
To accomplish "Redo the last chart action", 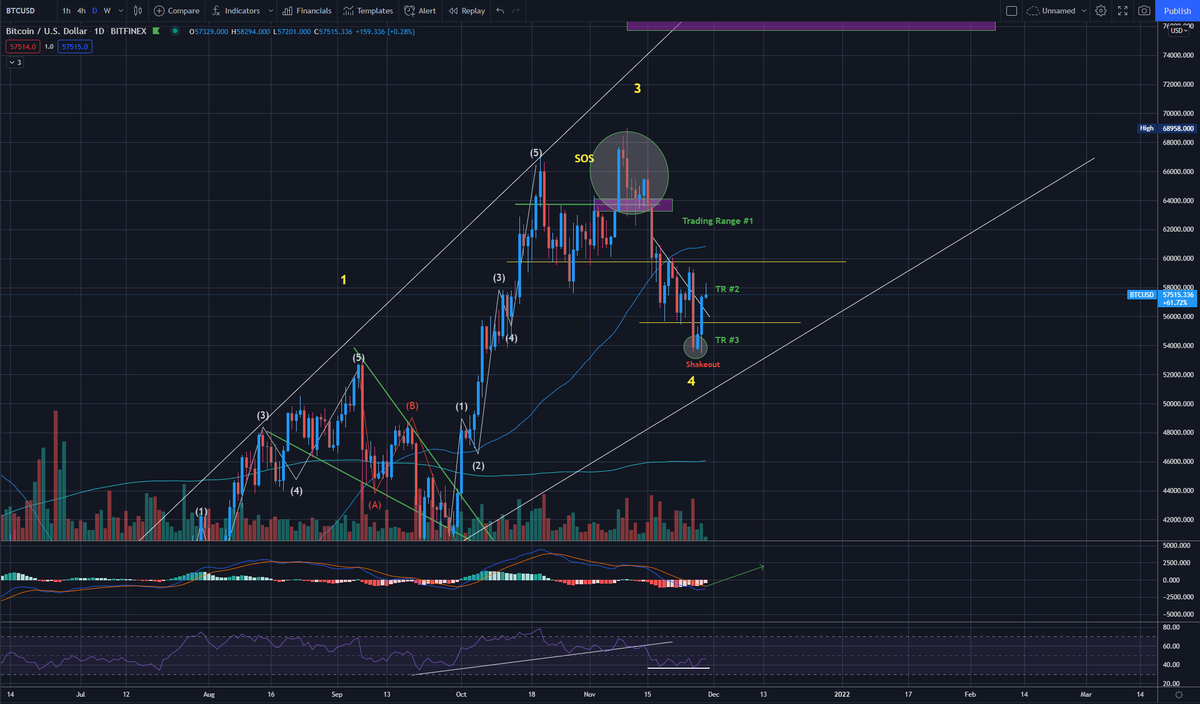I will pos(515,10).
